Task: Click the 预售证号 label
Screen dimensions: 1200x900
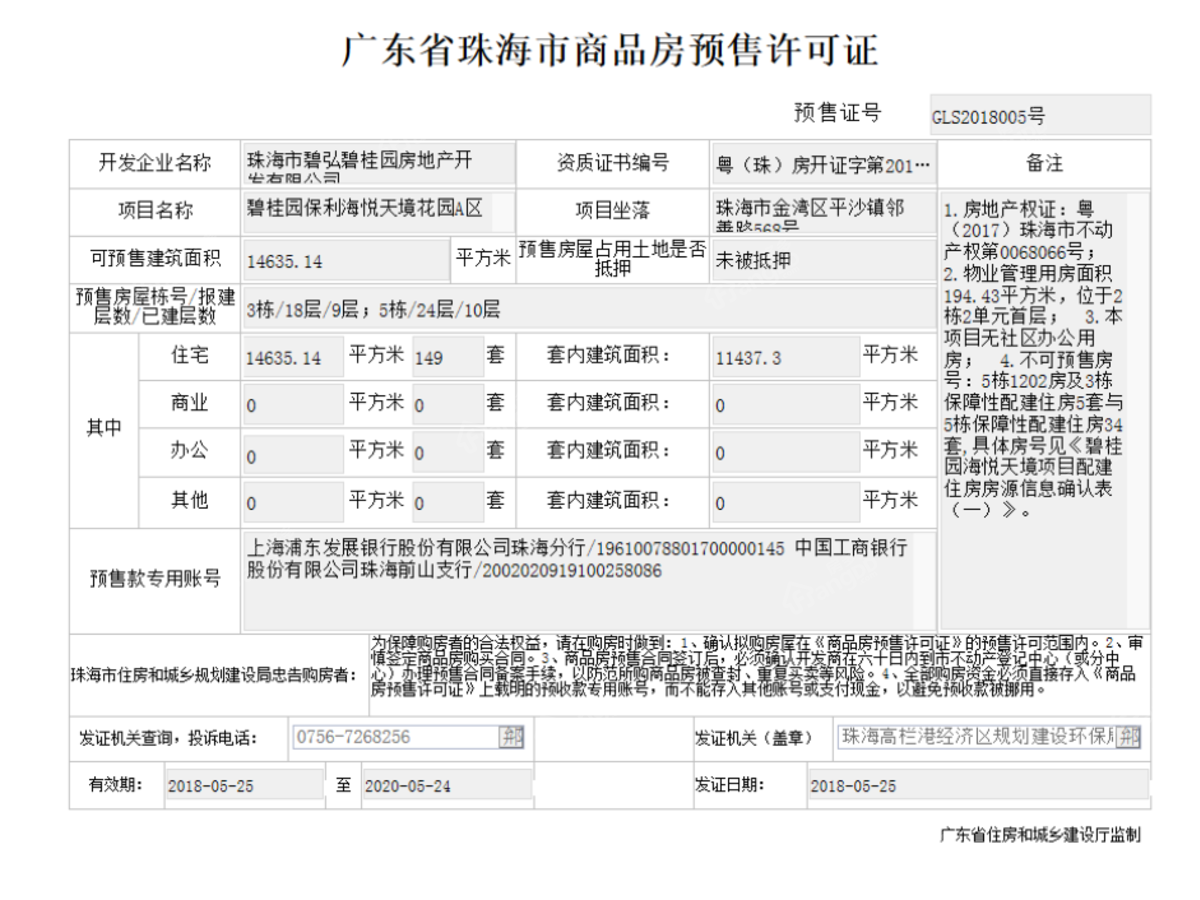Action: (x=837, y=113)
